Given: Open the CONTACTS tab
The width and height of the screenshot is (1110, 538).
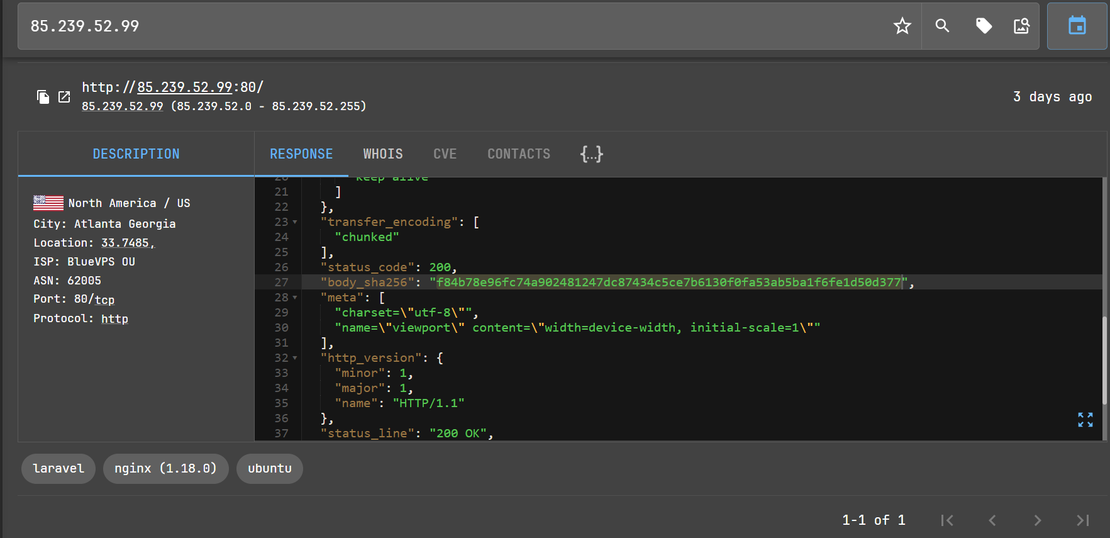Looking at the screenshot, I should point(518,154).
